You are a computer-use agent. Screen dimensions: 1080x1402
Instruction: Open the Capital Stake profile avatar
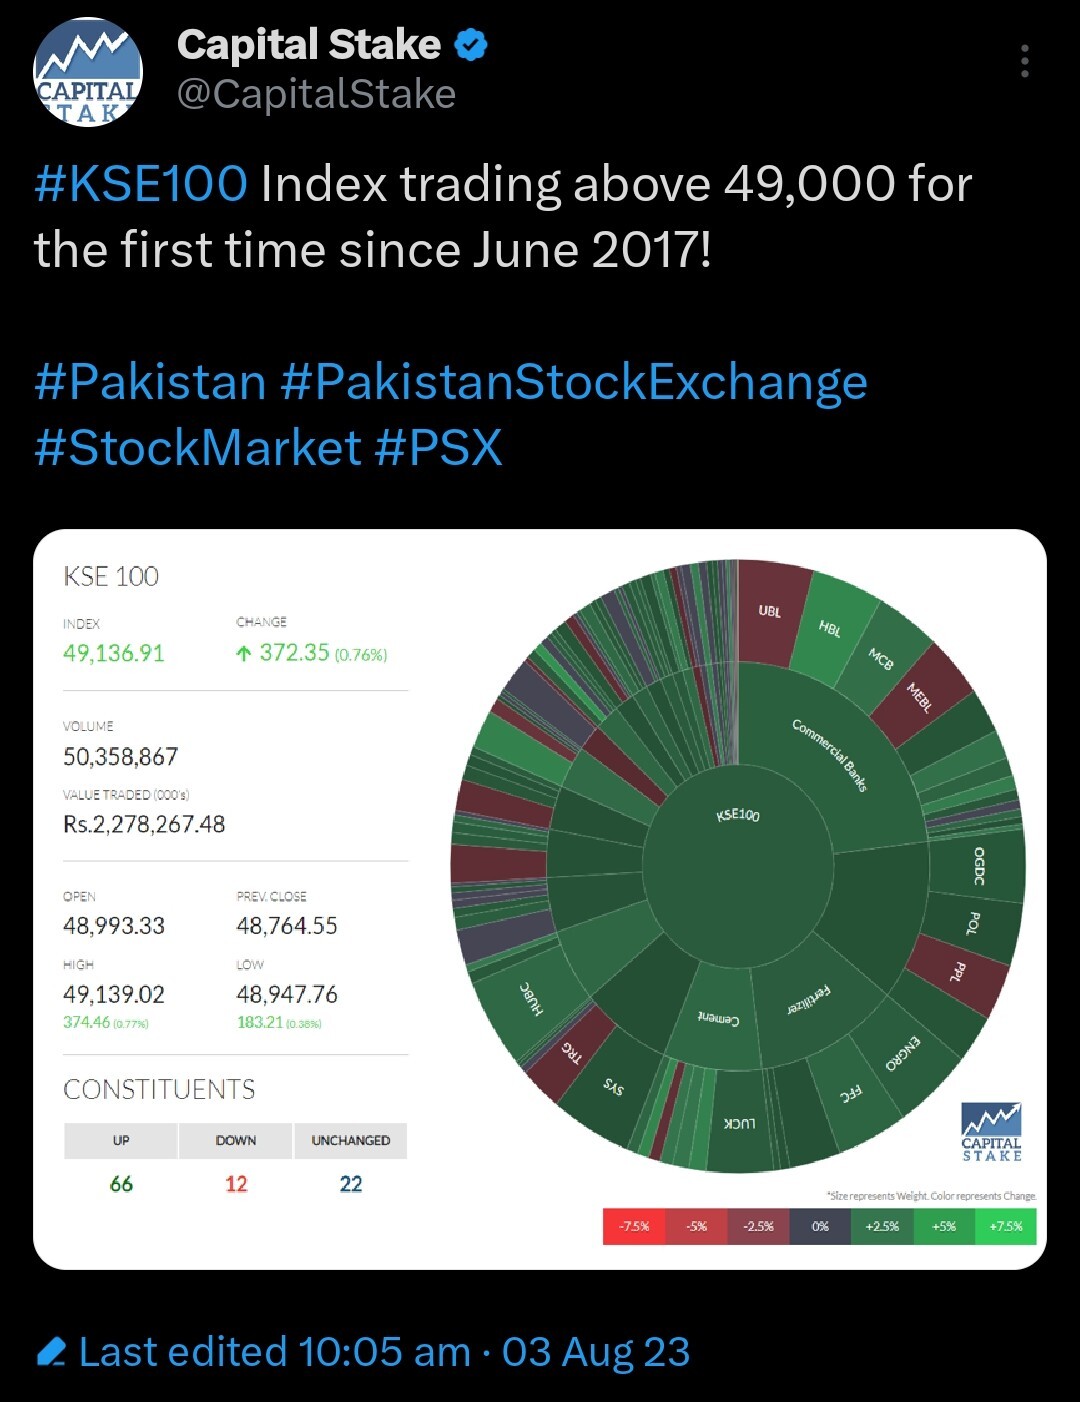pos(88,72)
